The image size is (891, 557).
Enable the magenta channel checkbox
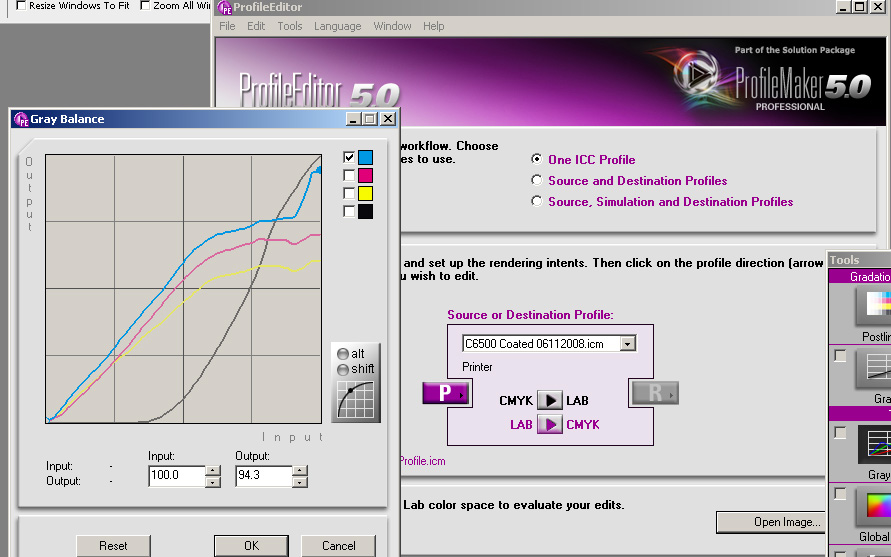click(349, 176)
